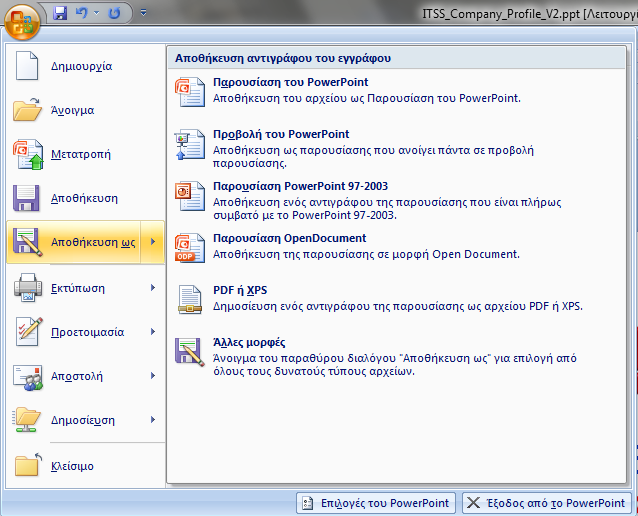The width and height of the screenshot is (638, 516).
Task: Click the network folder icon beside Δημοσίευση
Action: coord(26,420)
